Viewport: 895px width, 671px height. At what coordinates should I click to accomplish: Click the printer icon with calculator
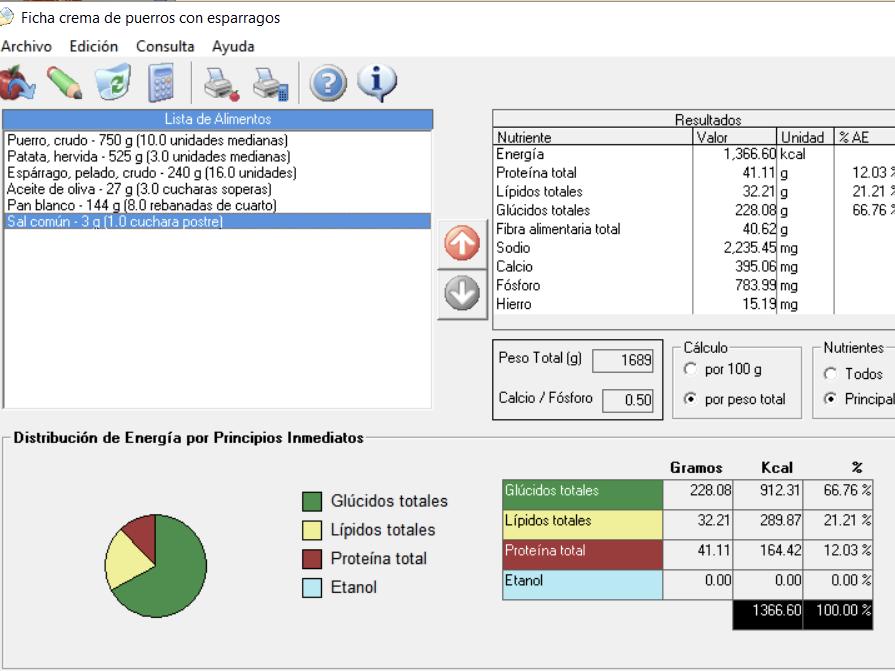pos(270,84)
